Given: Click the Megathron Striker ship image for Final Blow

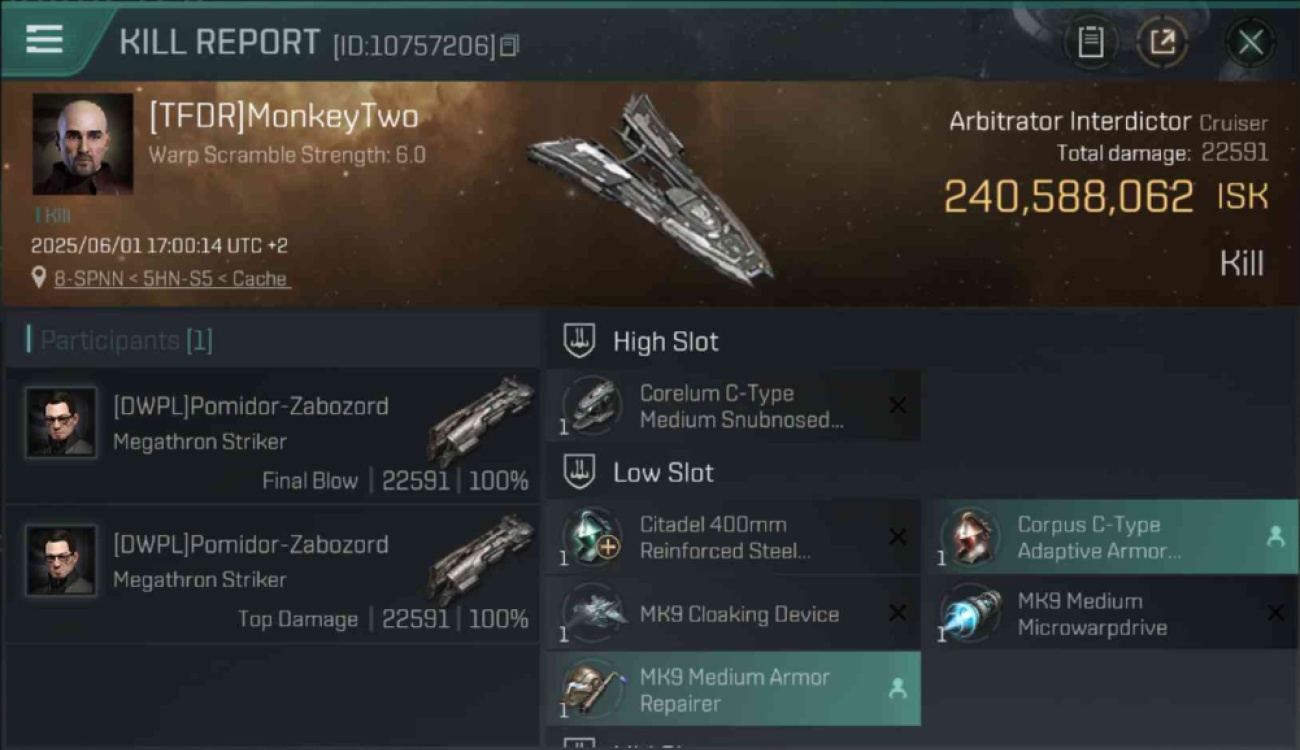Looking at the screenshot, I should click(481, 420).
